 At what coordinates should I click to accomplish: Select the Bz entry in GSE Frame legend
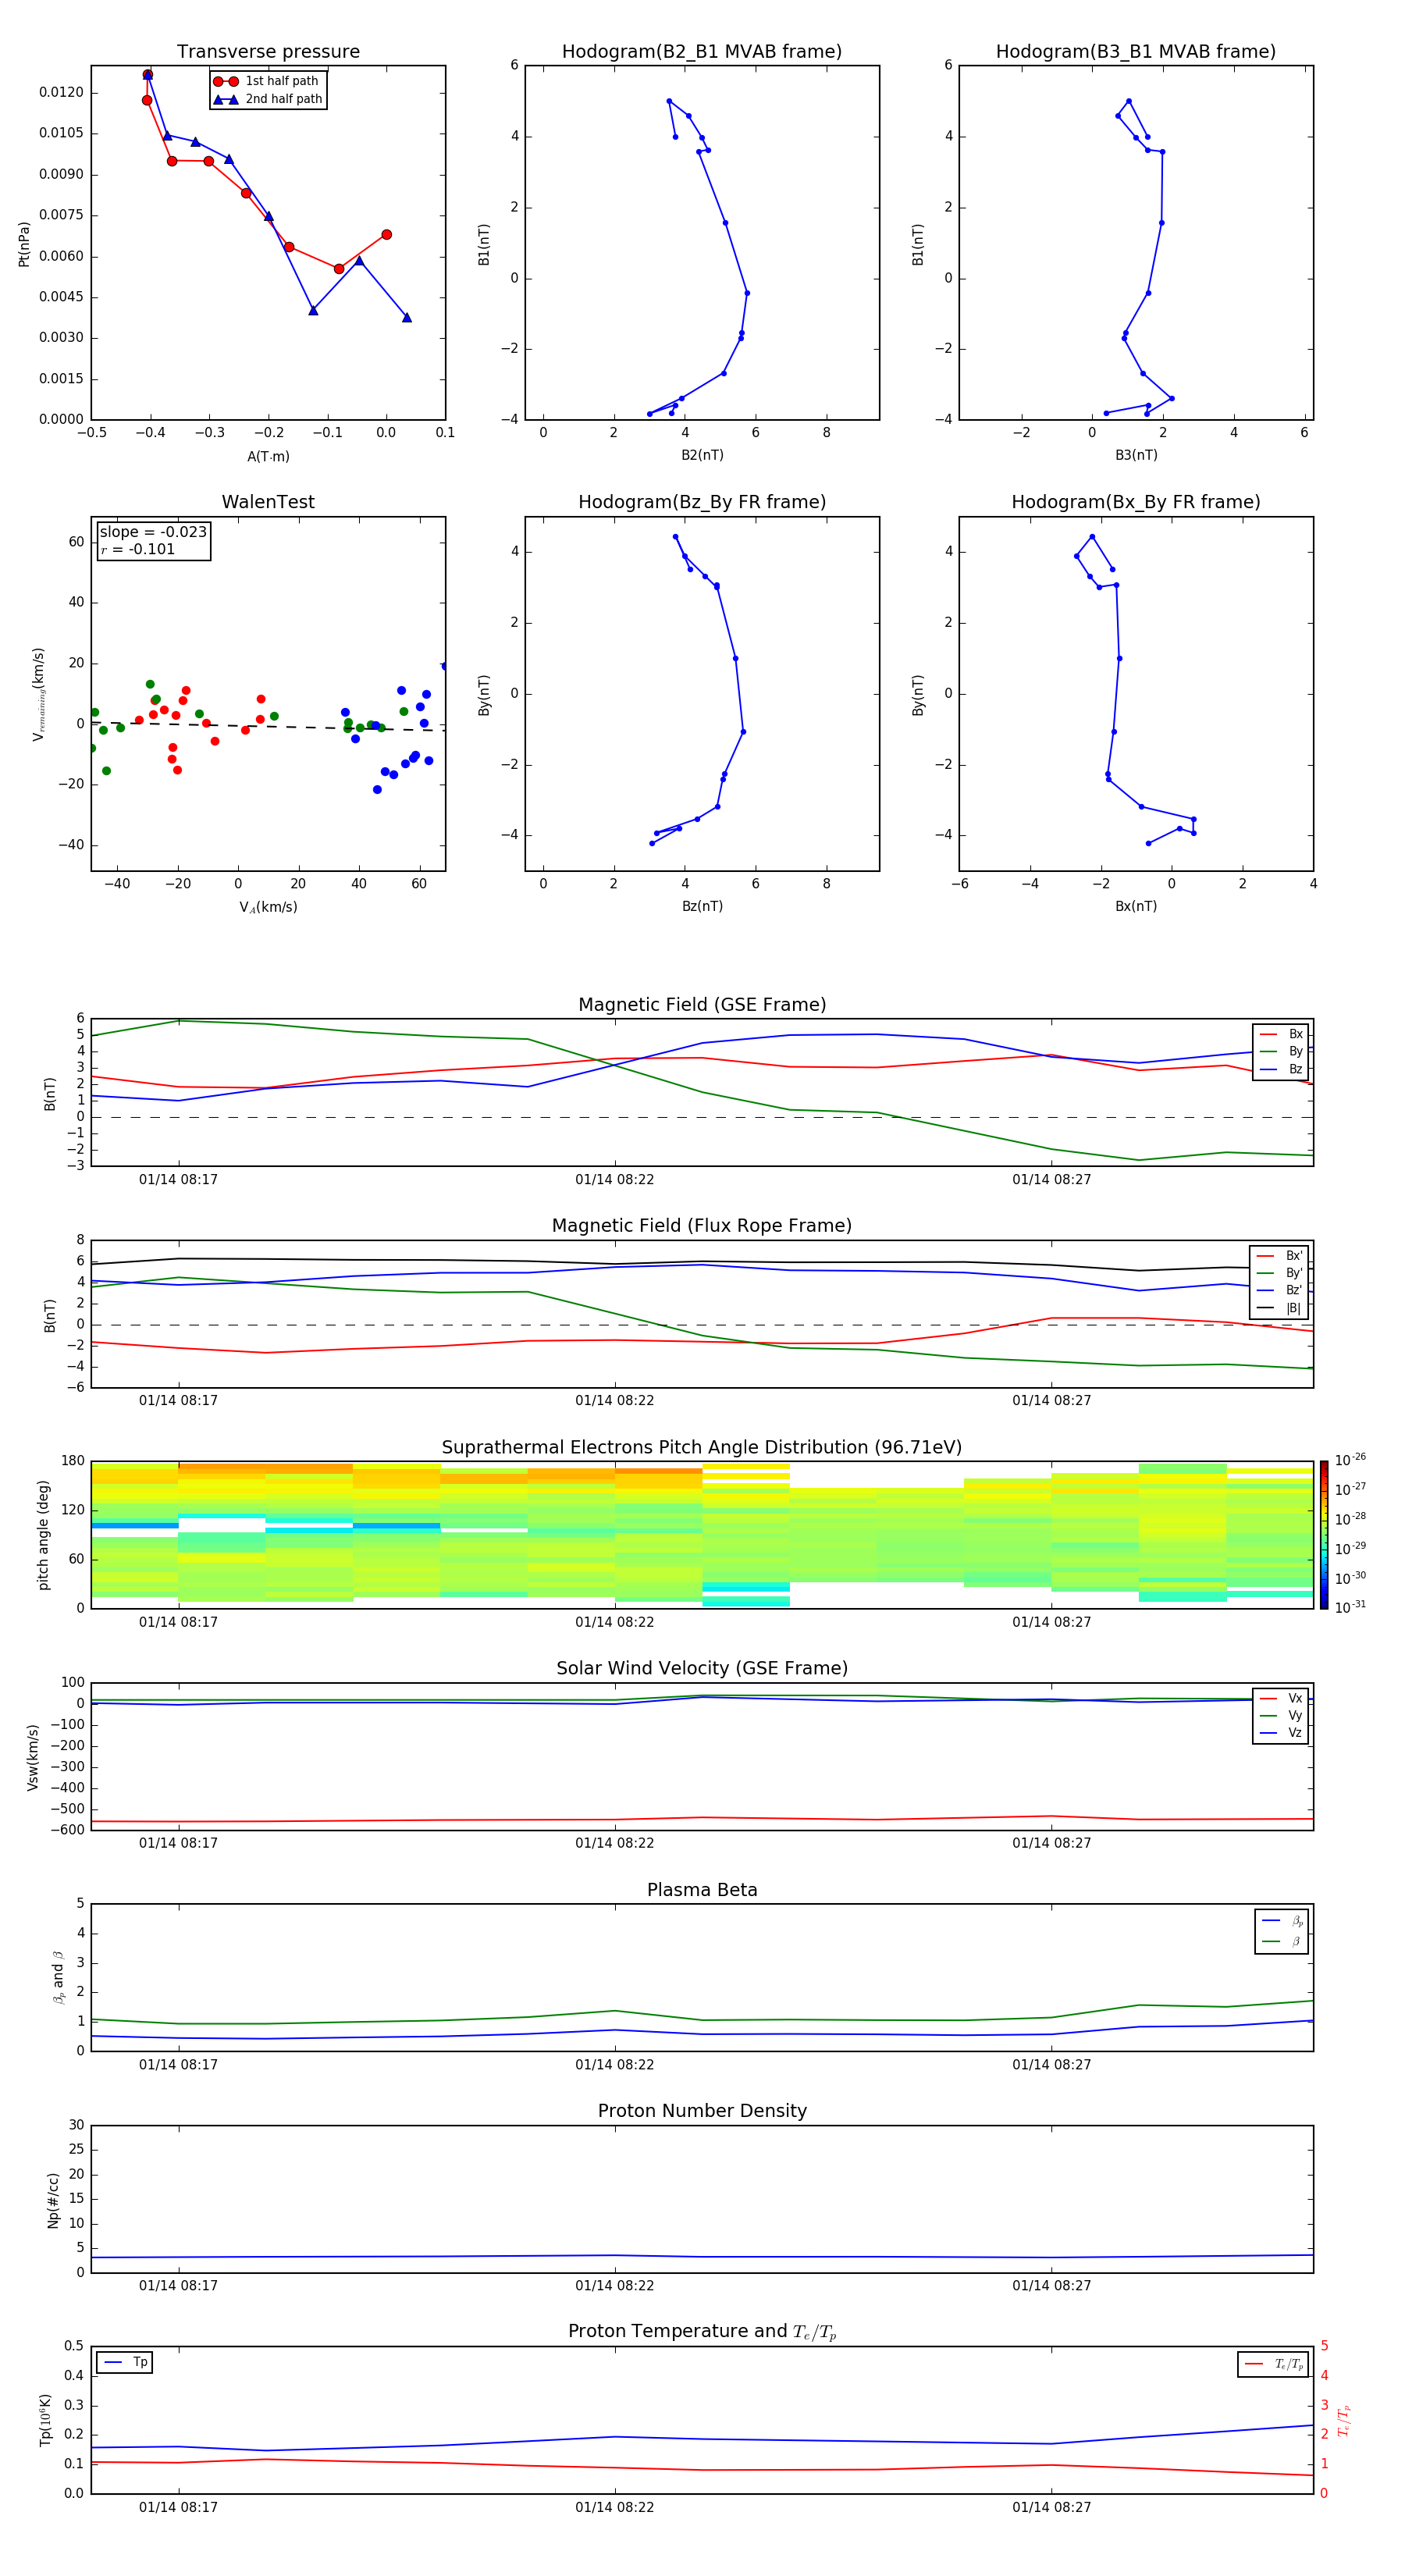pyautogui.click(x=1281, y=1069)
